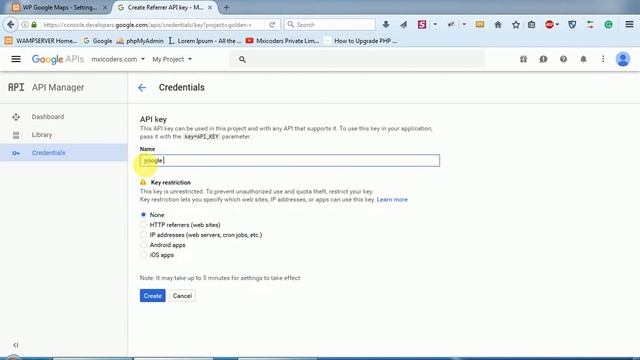The height and width of the screenshot is (360, 640).
Task: Click the shield extension icon
Action: click(572, 24)
